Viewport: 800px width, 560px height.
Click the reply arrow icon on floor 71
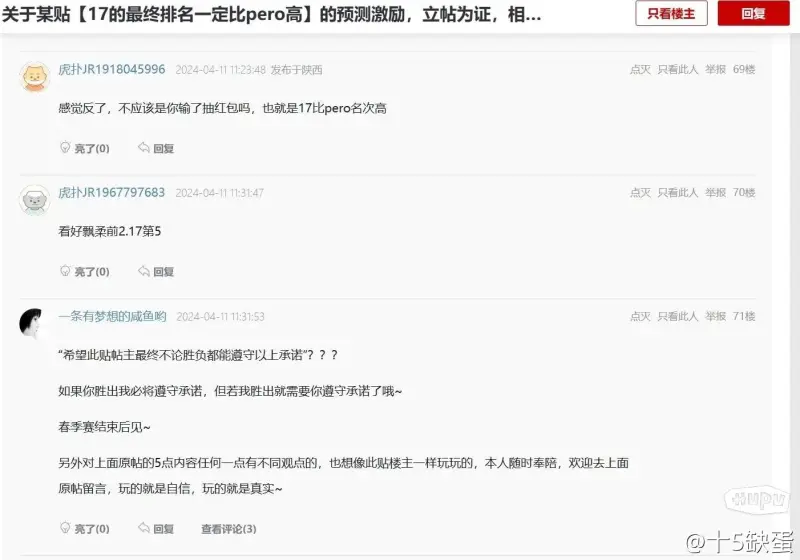pyautogui.click(x=144, y=528)
